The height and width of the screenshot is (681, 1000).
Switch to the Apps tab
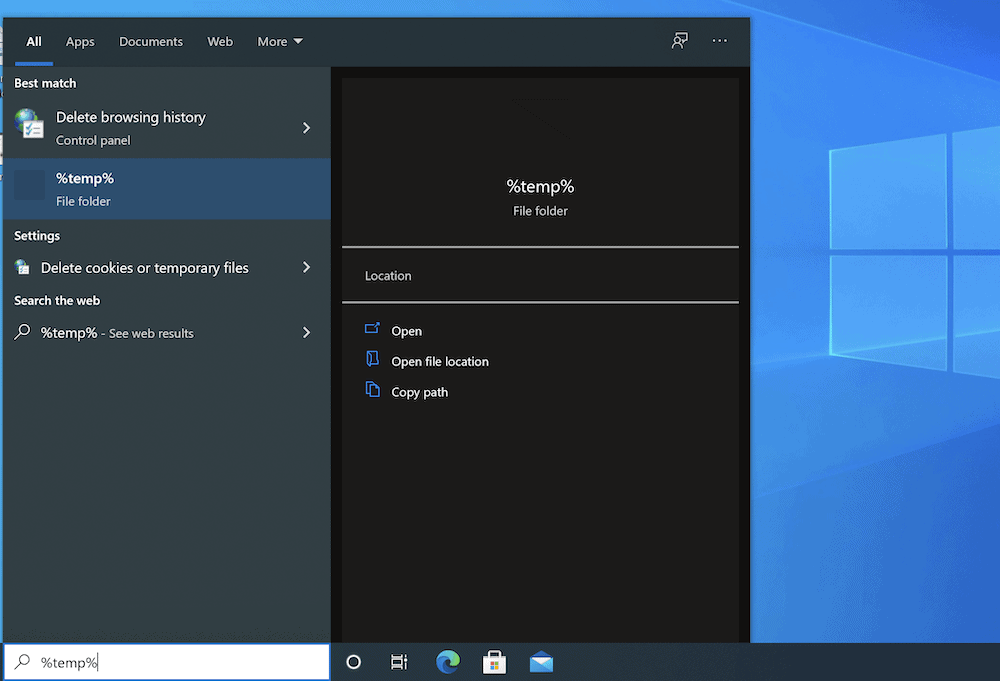click(80, 42)
